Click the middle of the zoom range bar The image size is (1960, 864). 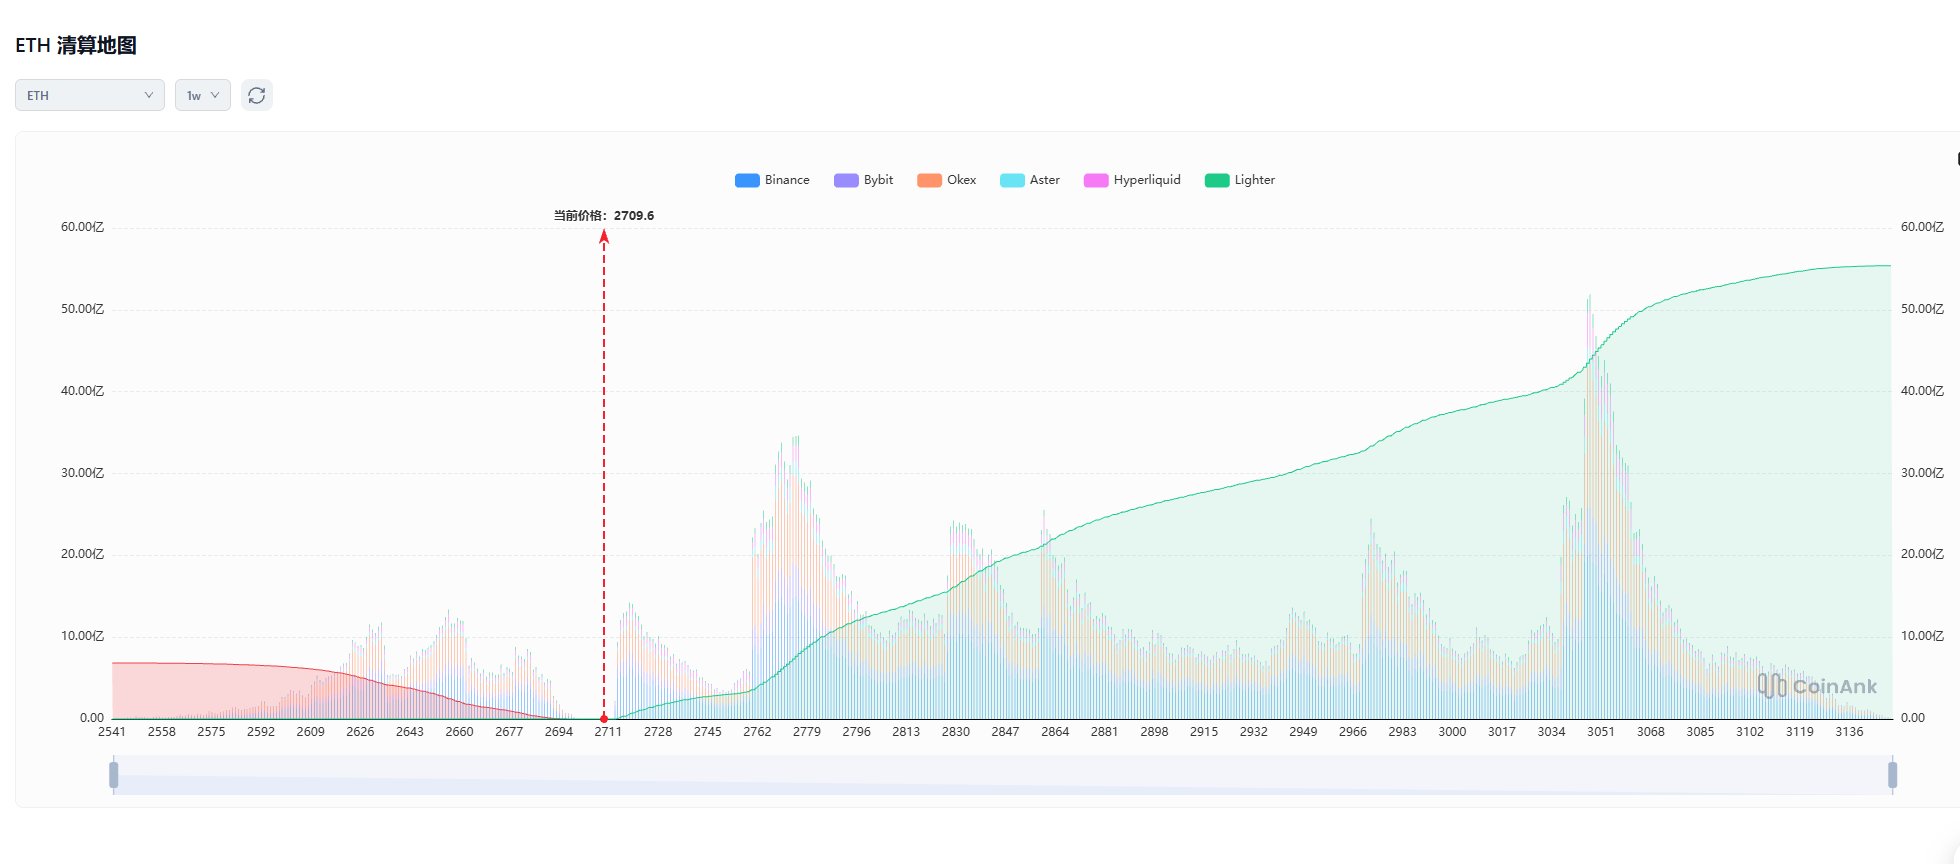click(x=1003, y=775)
